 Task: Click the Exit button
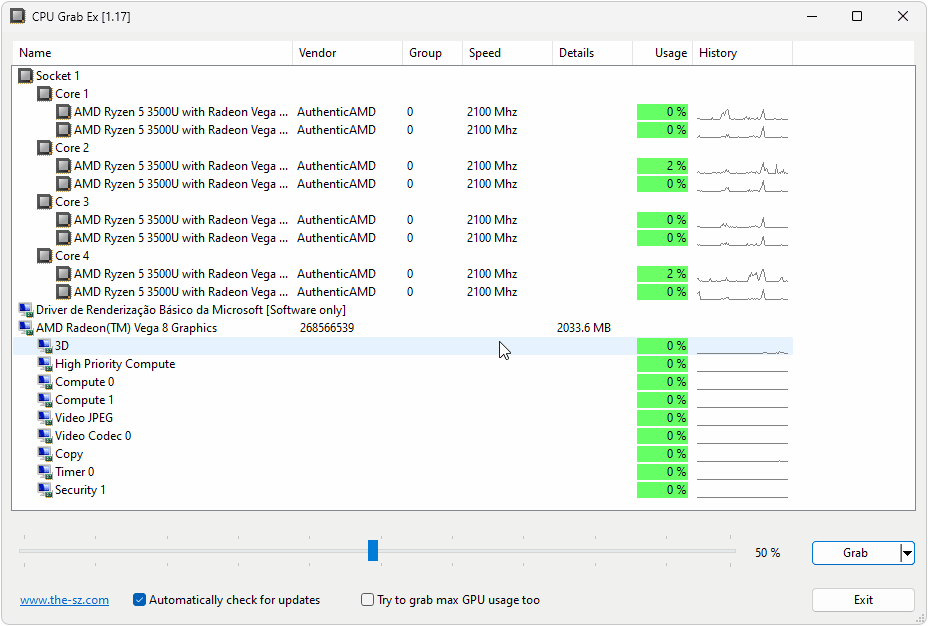[863, 600]
